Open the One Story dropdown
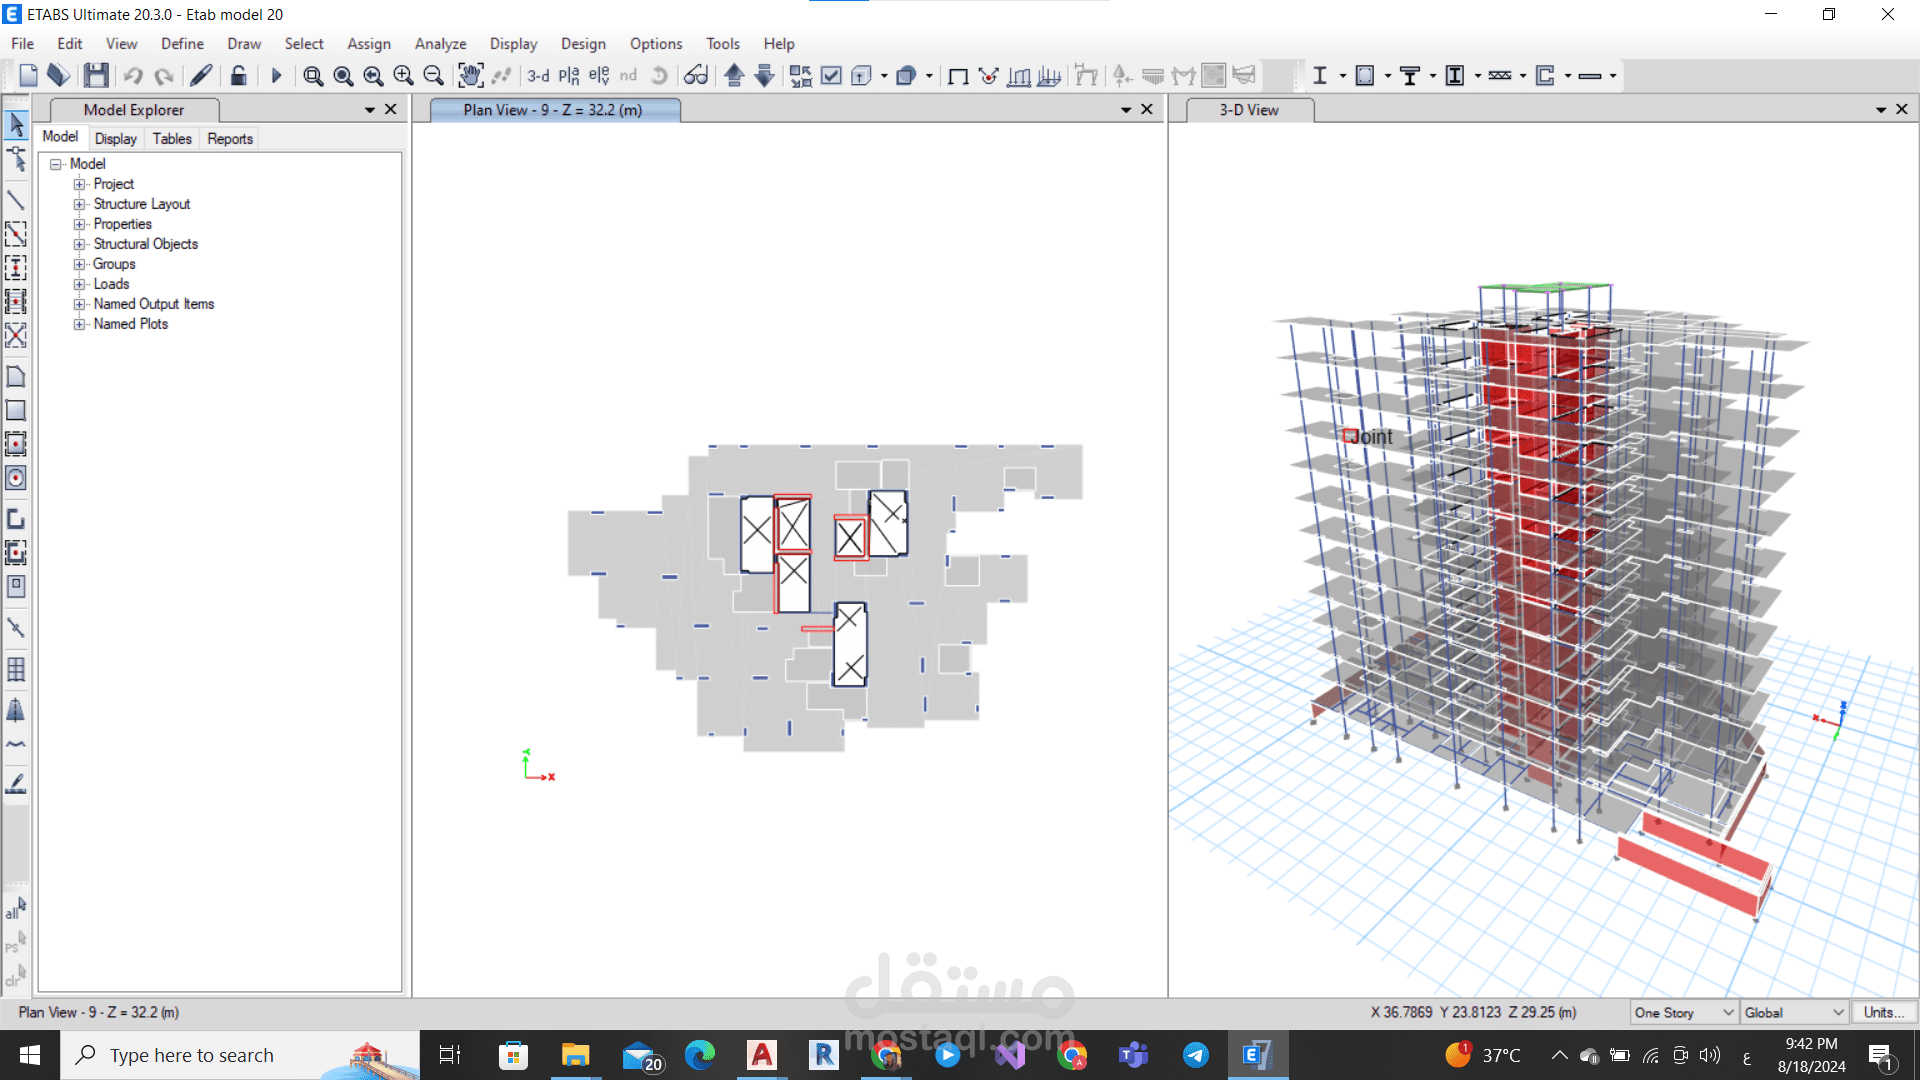1920x1080 pixels. [x=1684, y=1013]
